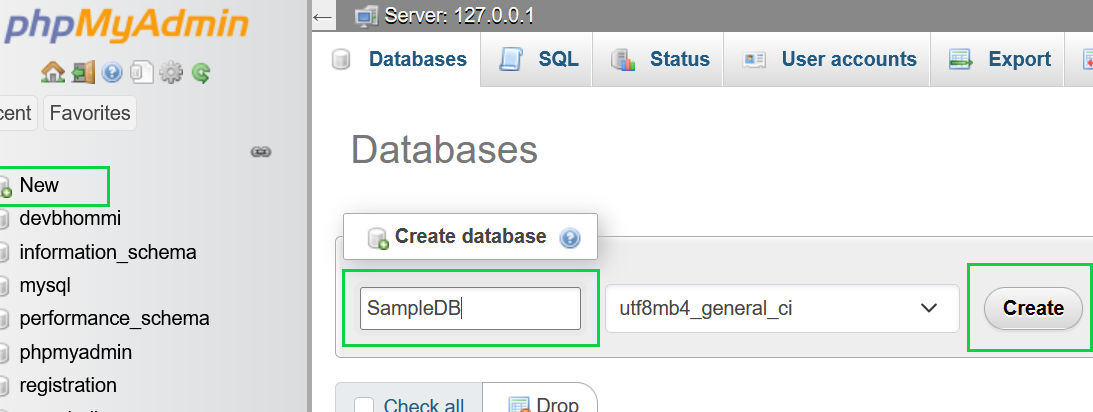Reload navigation panel with green refresh icon
The image size is (1093, 412).
click(x=201, y=72)
